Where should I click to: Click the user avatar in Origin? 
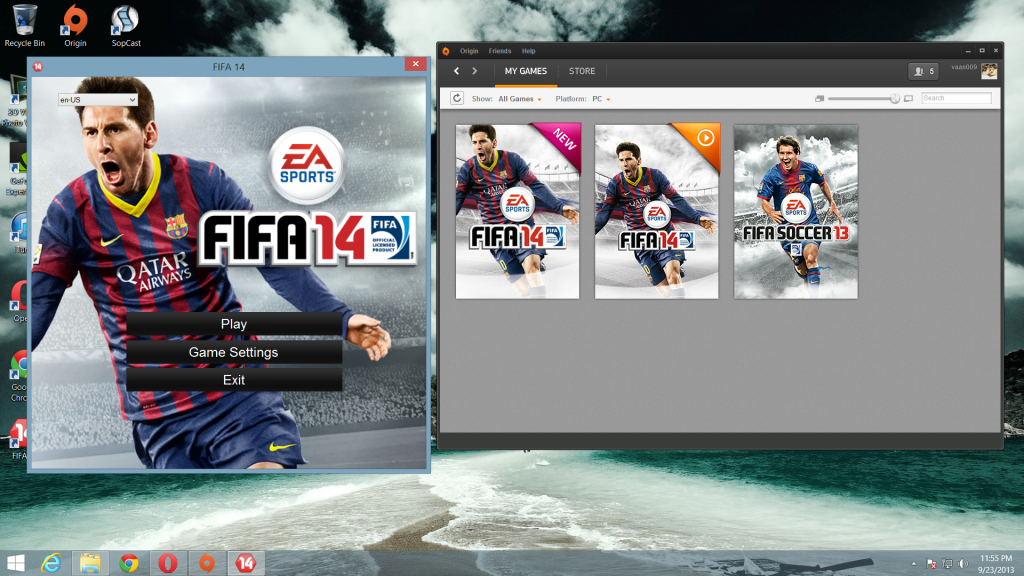(989, 71)
